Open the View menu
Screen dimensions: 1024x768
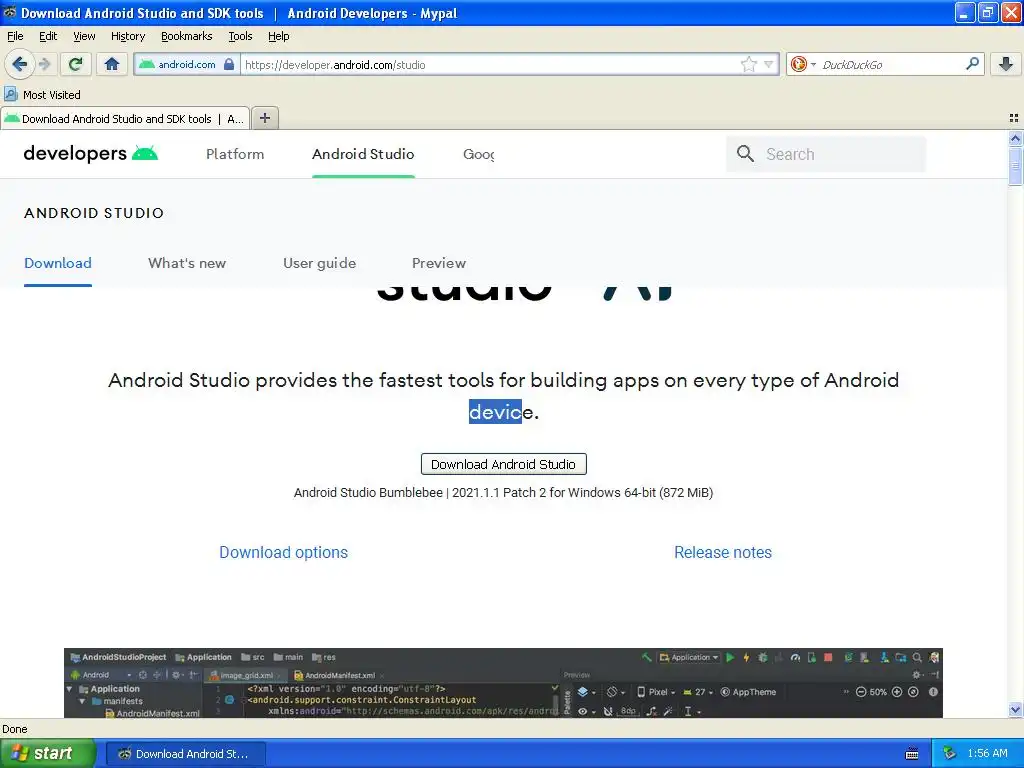(x=84, y=36)
